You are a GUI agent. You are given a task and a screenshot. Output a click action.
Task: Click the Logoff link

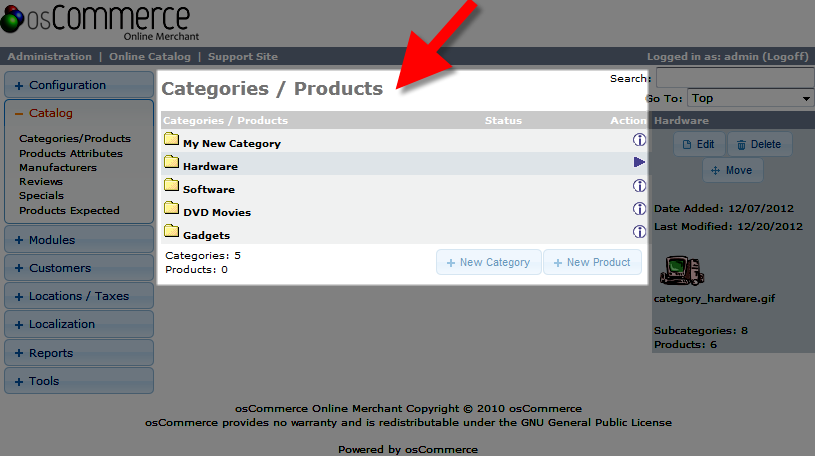(784, 57)
